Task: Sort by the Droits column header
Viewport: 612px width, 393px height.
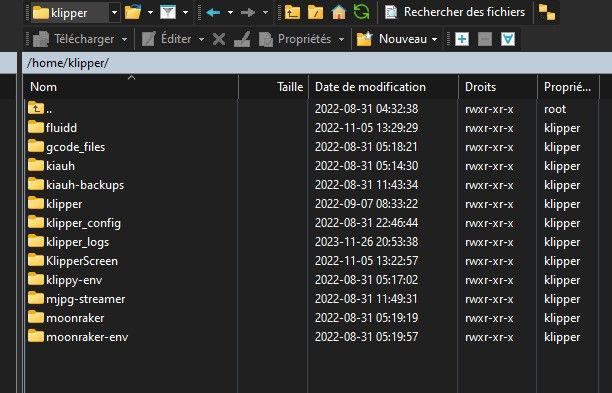Action: point(498,87)
